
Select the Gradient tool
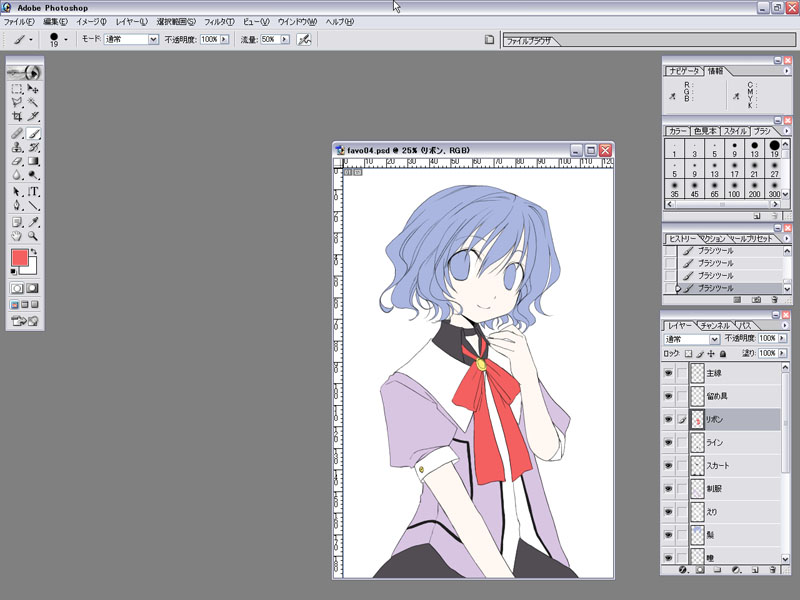coord(33,161)
